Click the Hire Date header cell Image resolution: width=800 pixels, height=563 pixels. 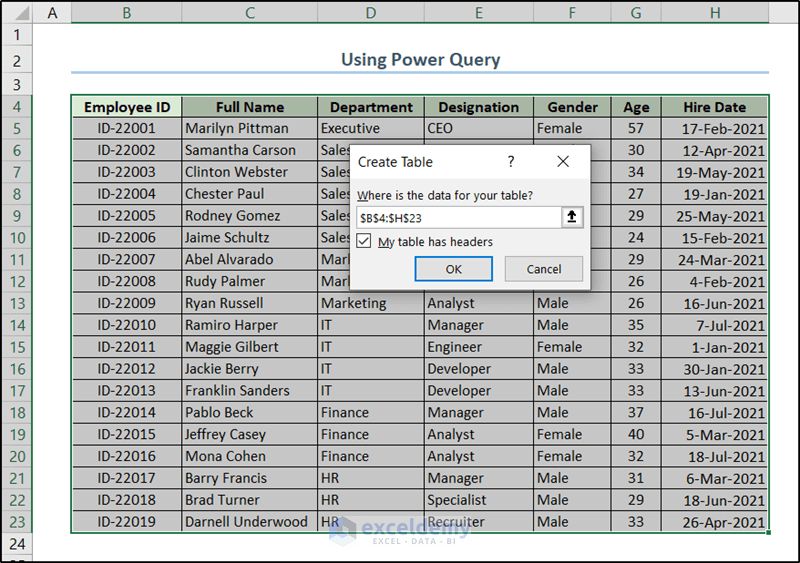[x=715, y=107]
